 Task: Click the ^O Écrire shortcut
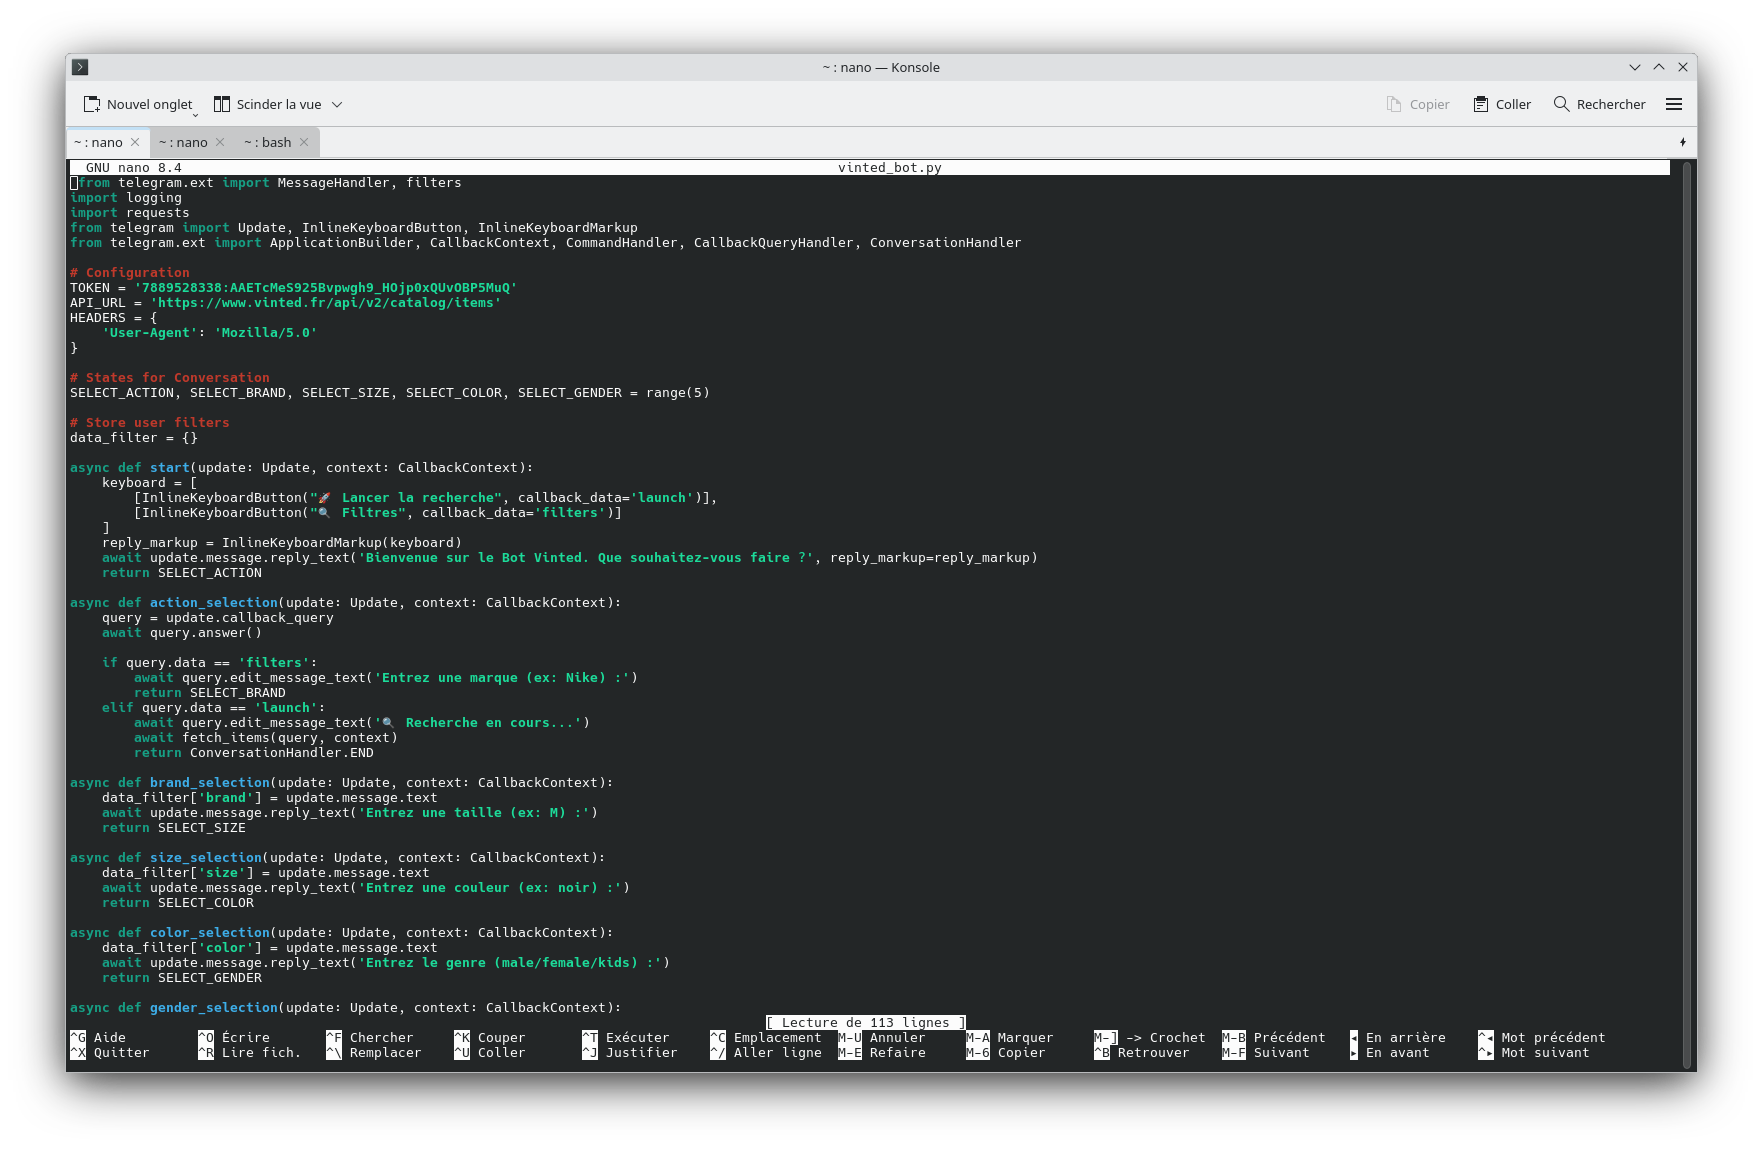tap(234, 1038)
